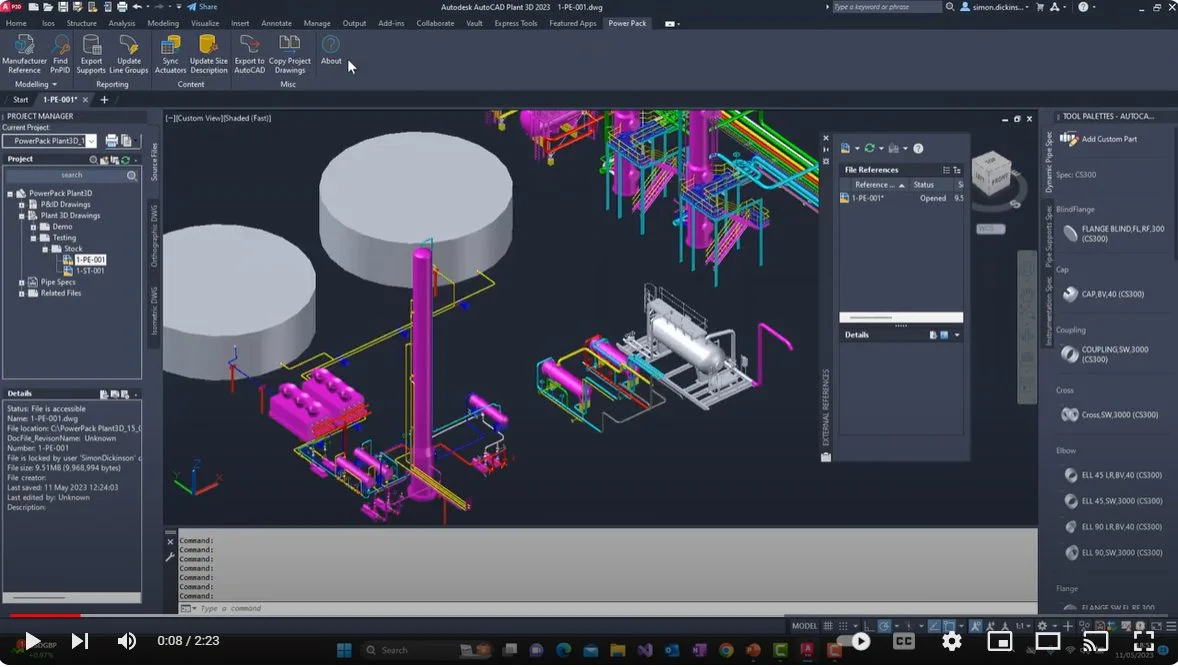Switch to the Structure ribbon tab
The height and width of the screenshot is (667, 1178).
(81, 23)
